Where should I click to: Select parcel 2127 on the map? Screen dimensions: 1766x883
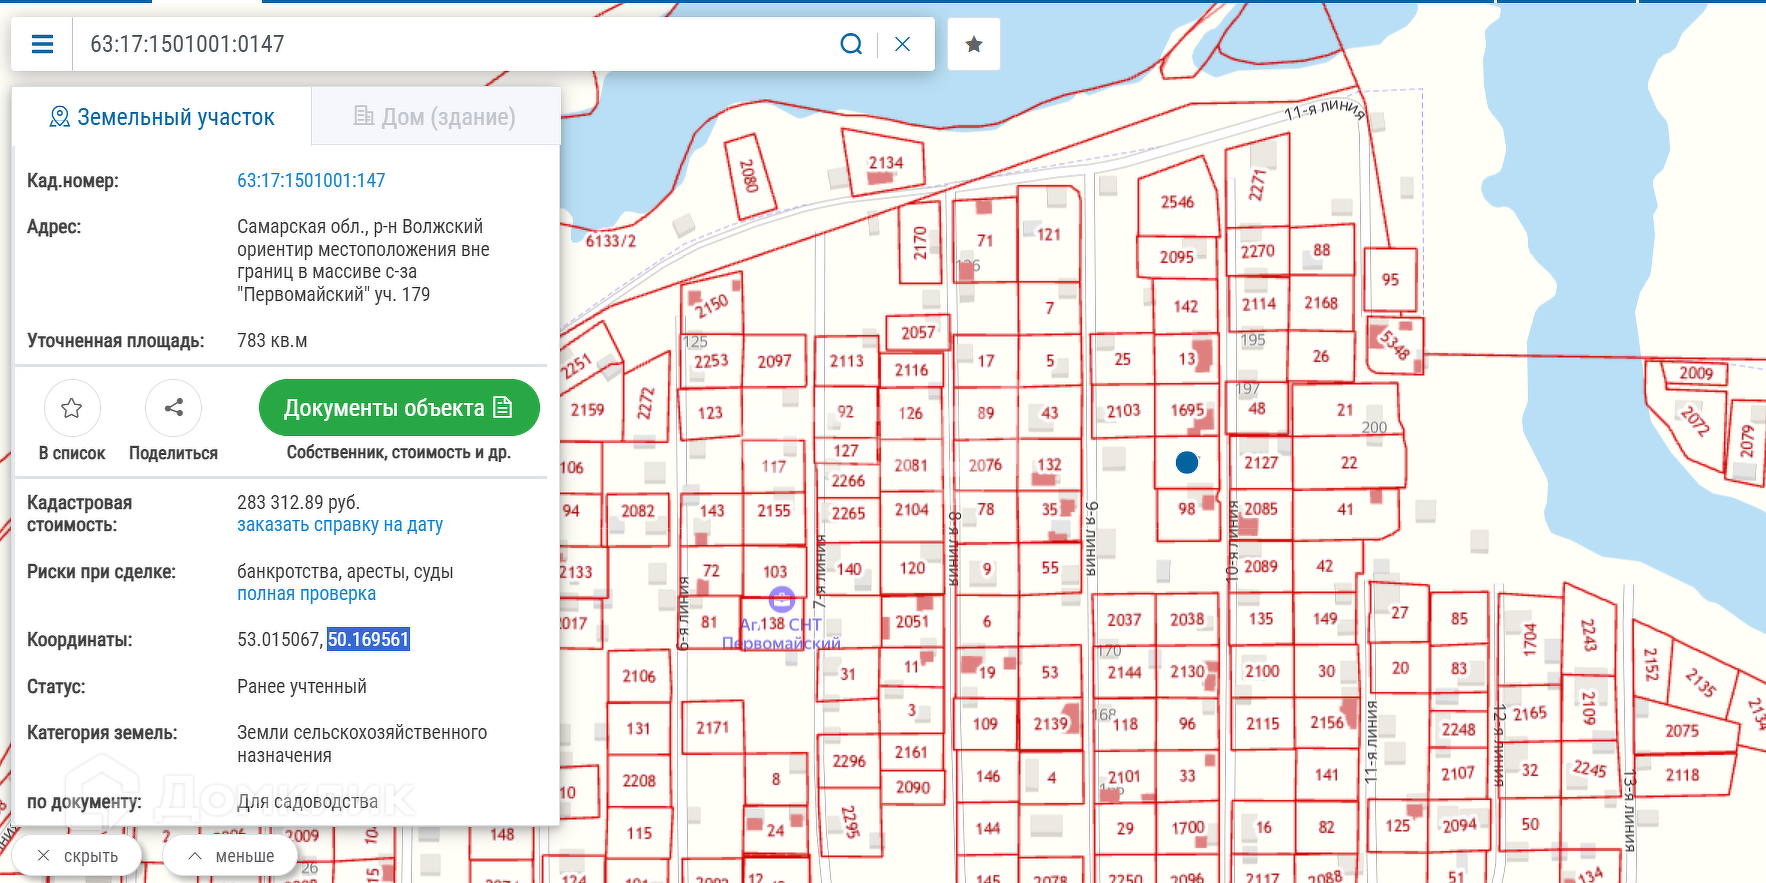[1261, 463]
